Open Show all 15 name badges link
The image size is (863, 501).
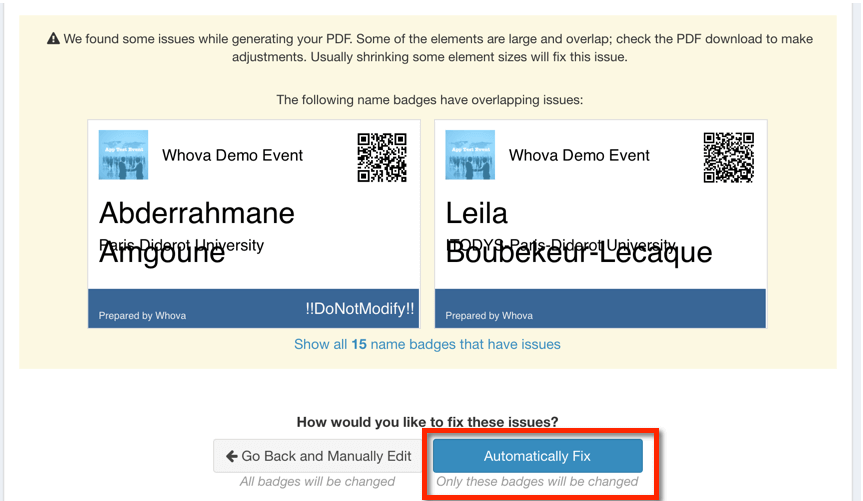coord(427,344)
